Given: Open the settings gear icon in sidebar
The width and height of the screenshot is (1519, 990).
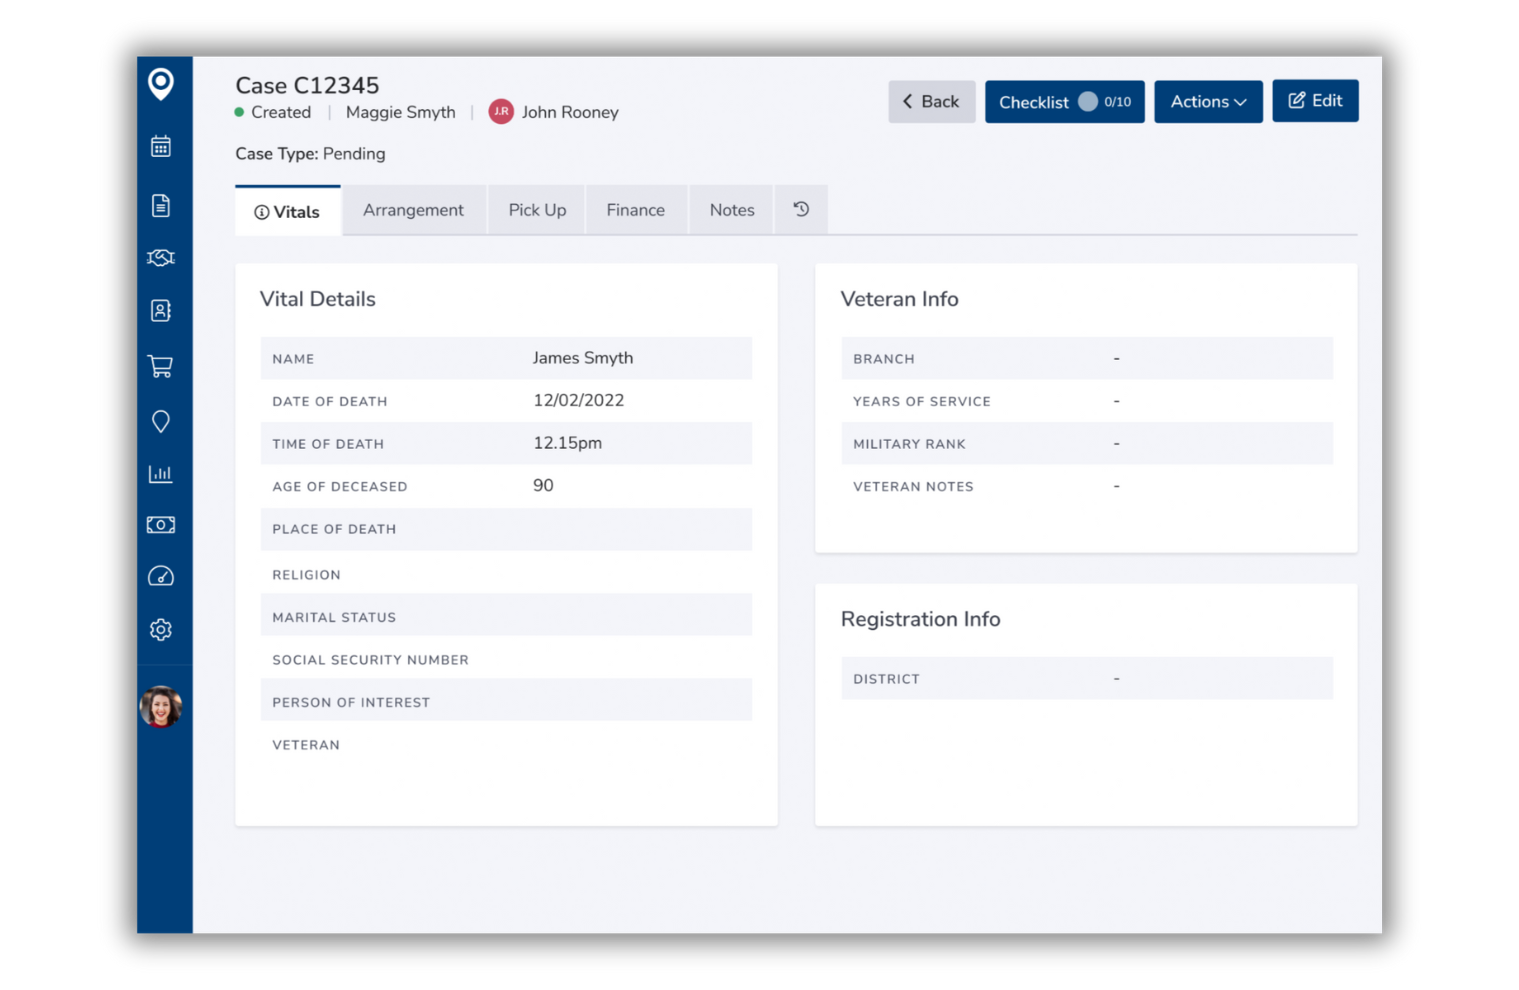Looking at the screenshot, I should (161, 630).
